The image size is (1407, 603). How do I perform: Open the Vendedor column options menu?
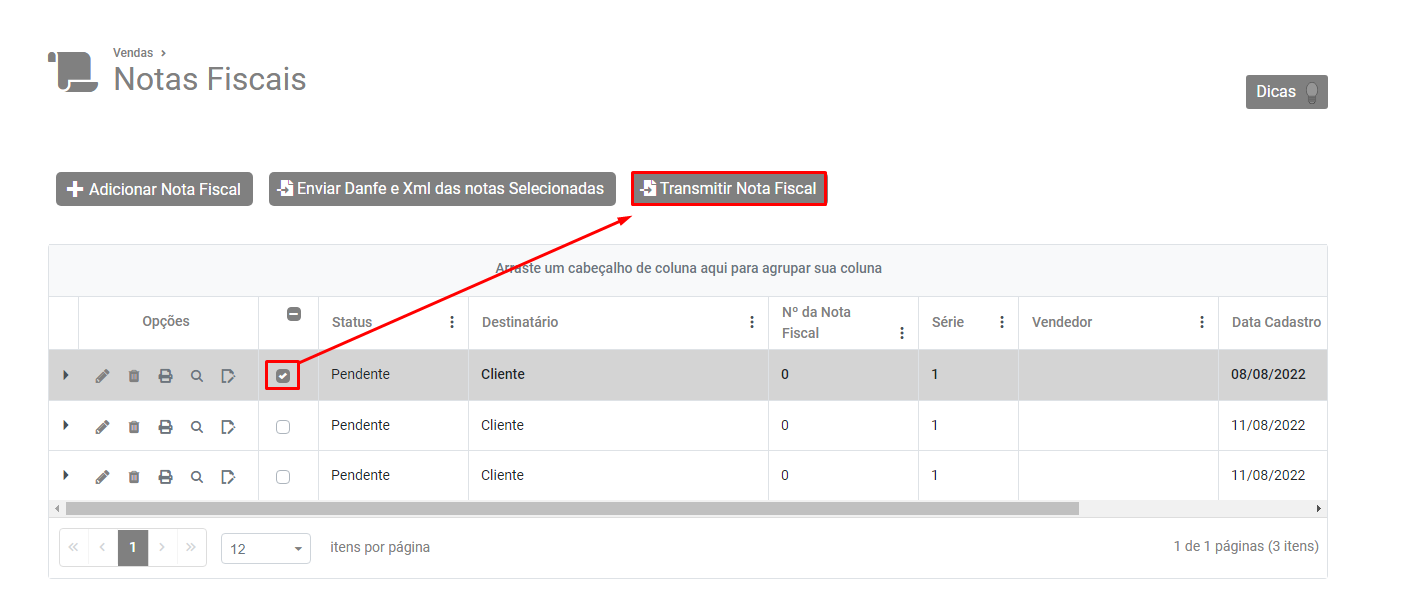(1202, 322)
